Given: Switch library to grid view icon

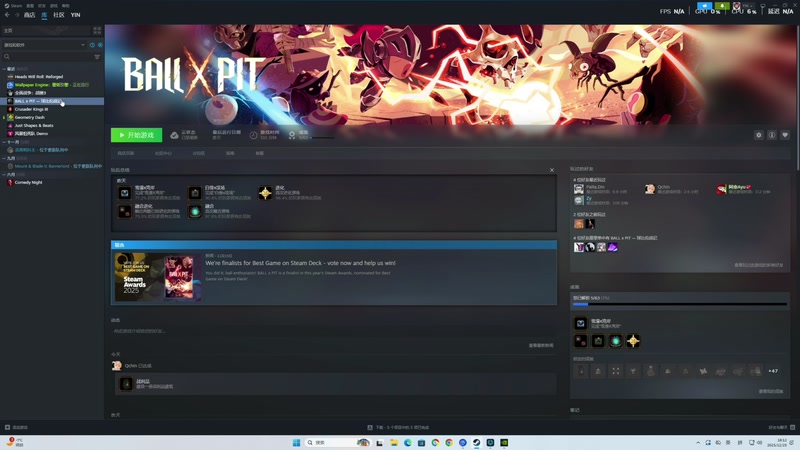Looking at the screenshot, I should click(x=97, y=31).
